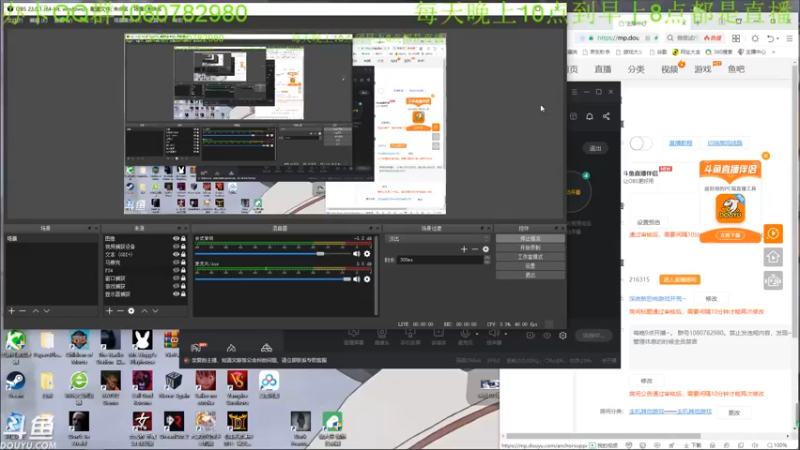Toggle visibility of 视频捕获设备 source

(x=176, y=246)
